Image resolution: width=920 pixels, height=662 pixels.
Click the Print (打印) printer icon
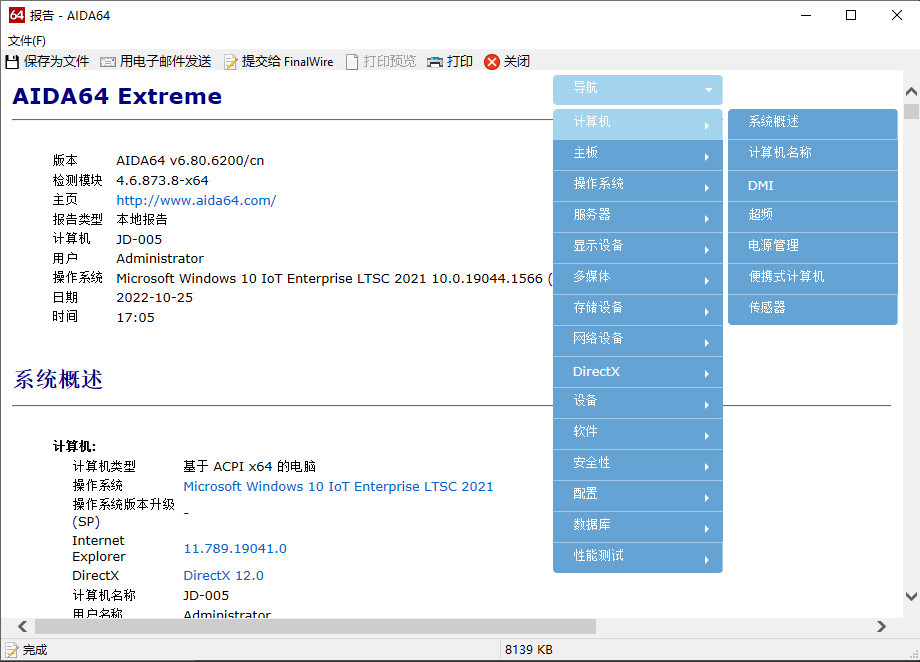(435, 62)
